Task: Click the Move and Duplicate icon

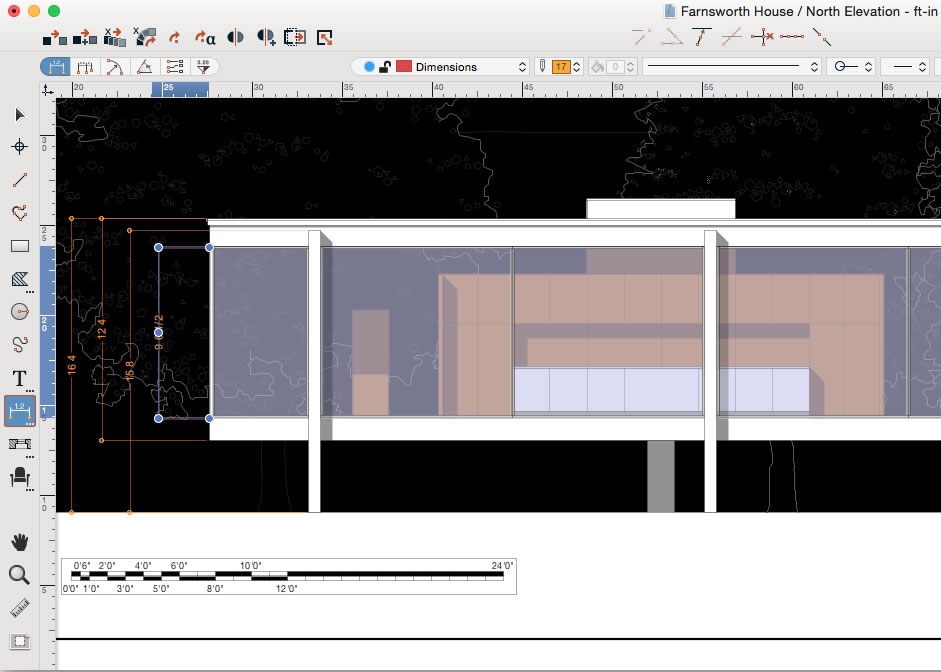Action: (x=85, y=38)
